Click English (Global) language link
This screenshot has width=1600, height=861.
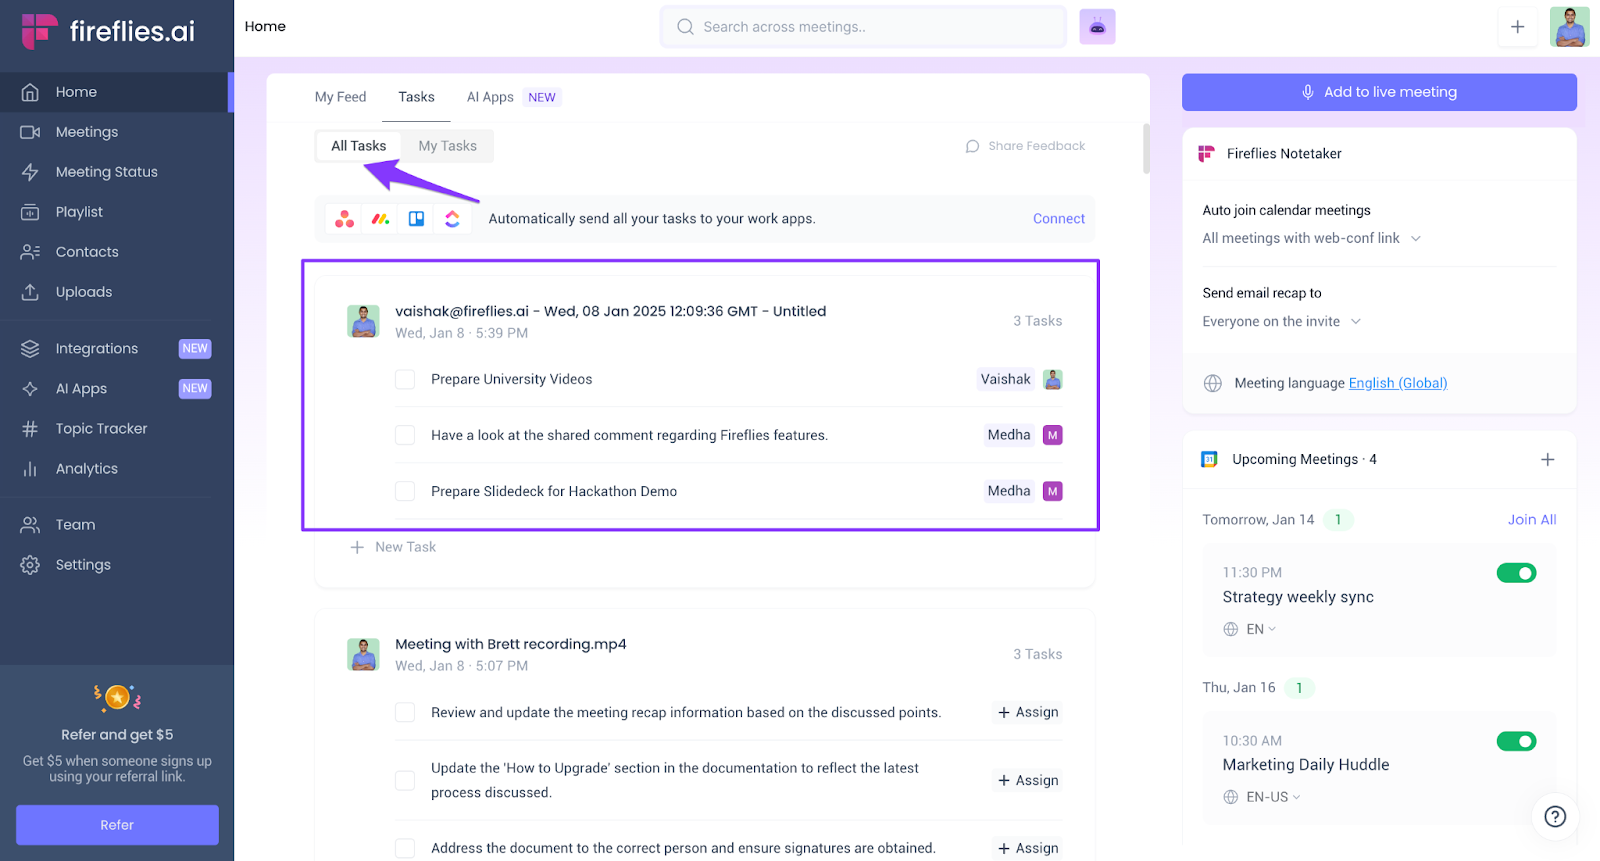1397,383
